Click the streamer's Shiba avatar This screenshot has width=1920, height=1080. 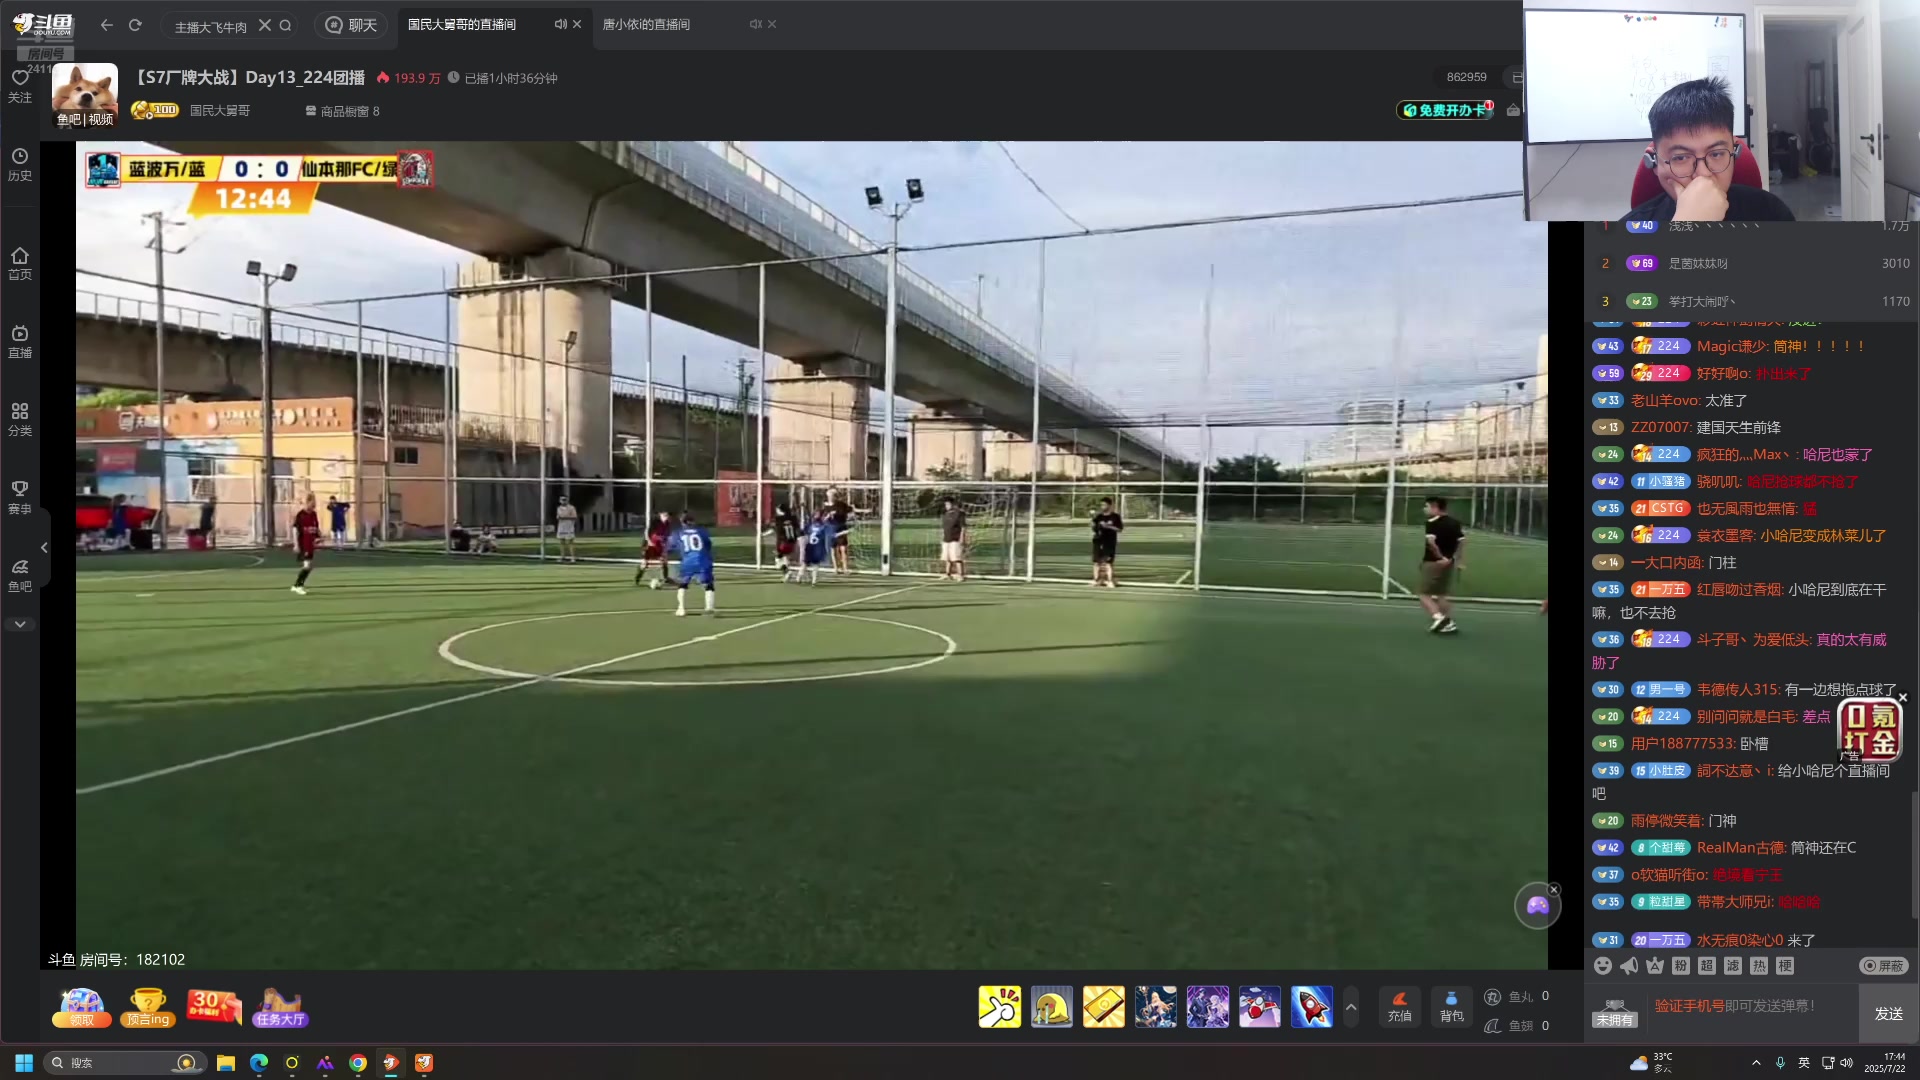pyautogui.click(x=85, y=94)
